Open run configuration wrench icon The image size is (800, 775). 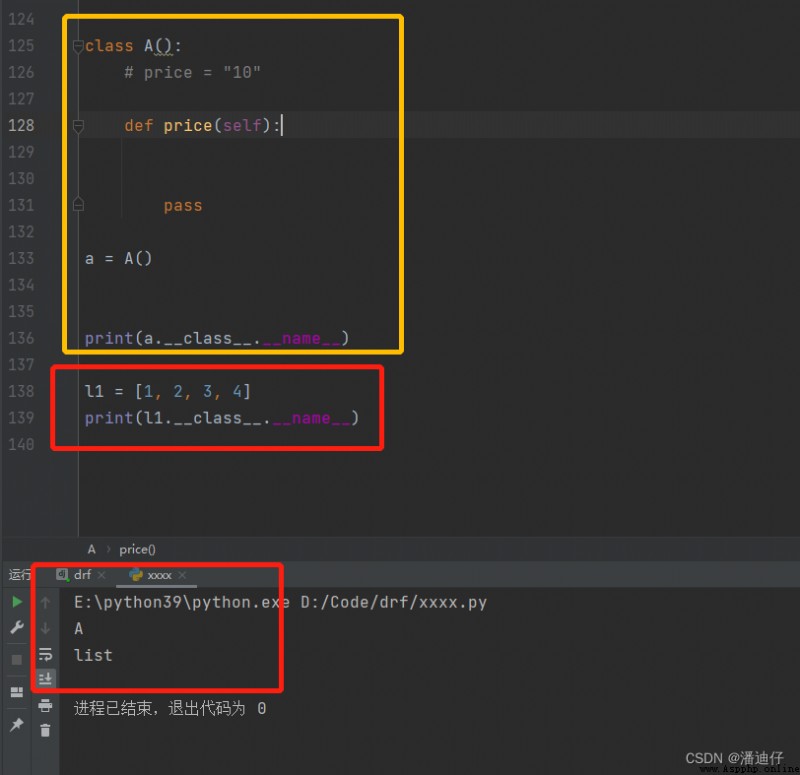[x=17, y=627]
